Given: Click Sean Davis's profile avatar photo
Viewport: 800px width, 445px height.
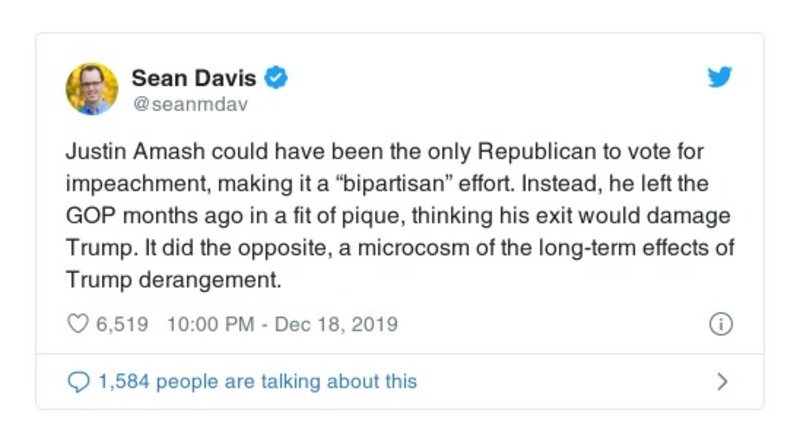Looking at the screenshot, I should coord(92,89).
